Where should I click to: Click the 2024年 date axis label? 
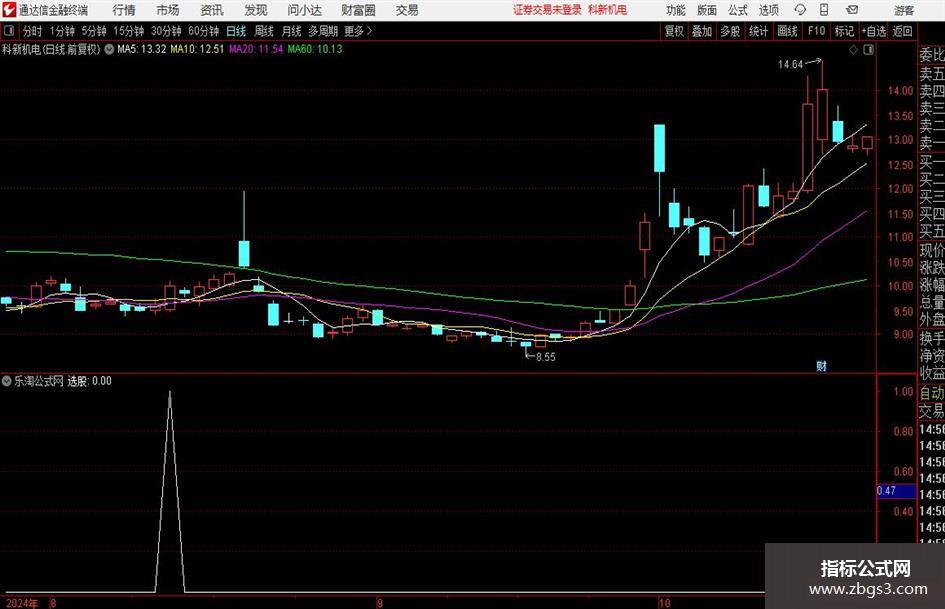click(x=22, y=603)
